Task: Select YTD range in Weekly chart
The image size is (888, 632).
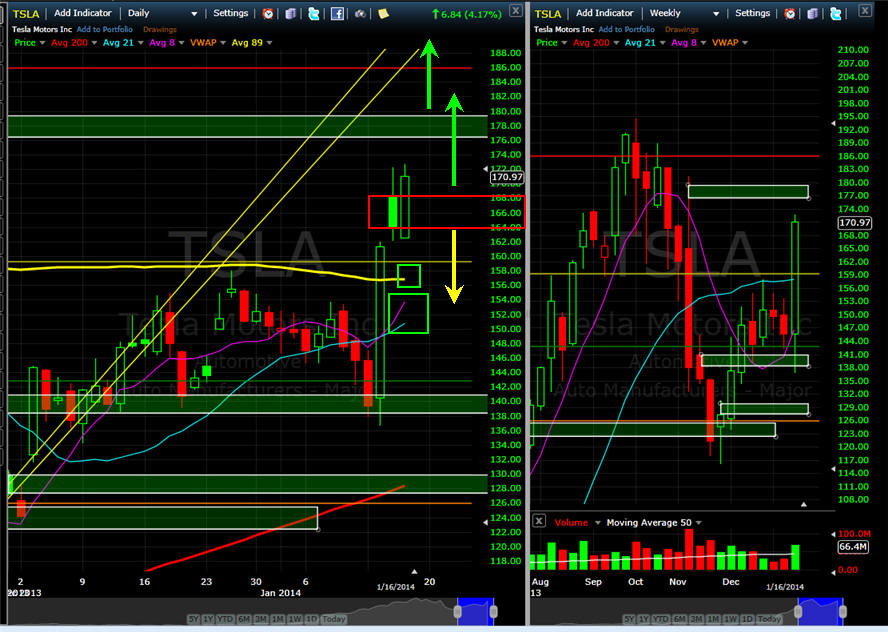Action: tap(661, 619)
